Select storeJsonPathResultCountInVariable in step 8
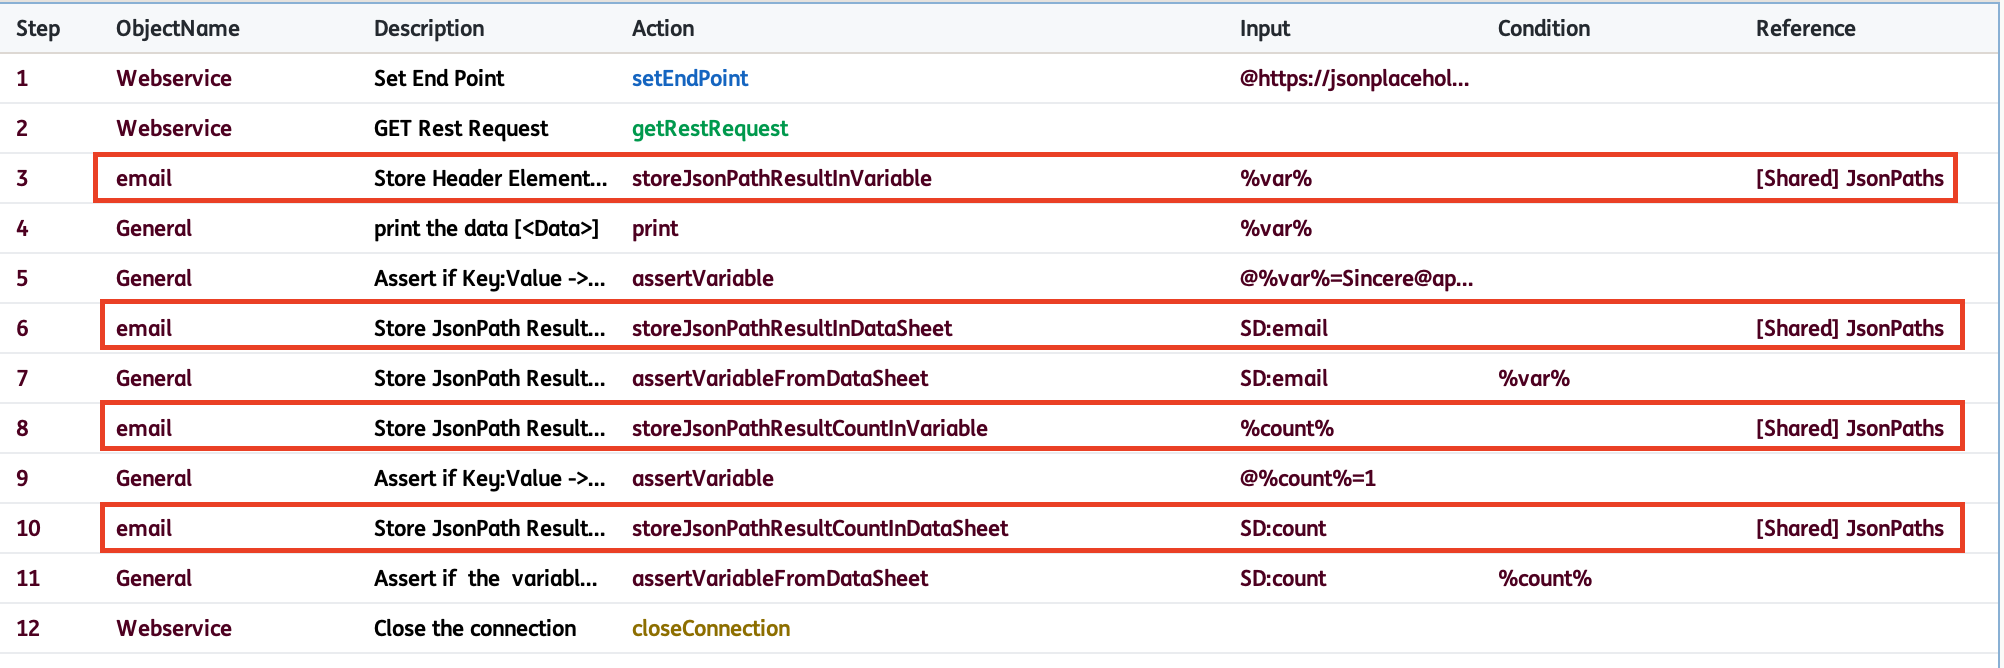The image size is (2004, 668). (x=809, y=428)
